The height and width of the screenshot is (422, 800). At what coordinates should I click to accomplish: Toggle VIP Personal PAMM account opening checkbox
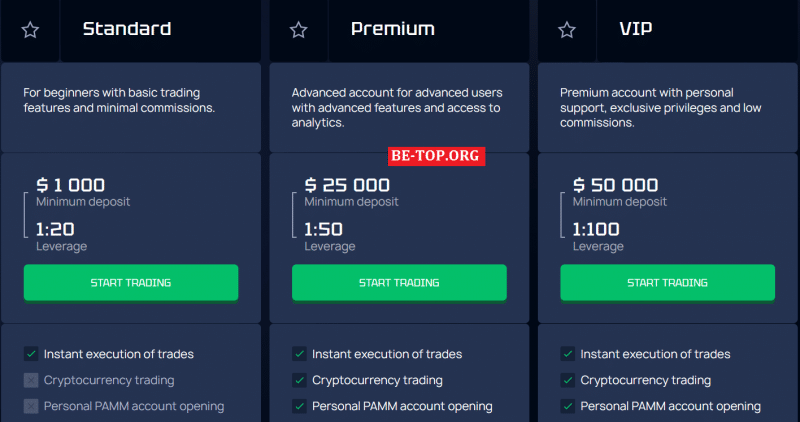point(568,406)
